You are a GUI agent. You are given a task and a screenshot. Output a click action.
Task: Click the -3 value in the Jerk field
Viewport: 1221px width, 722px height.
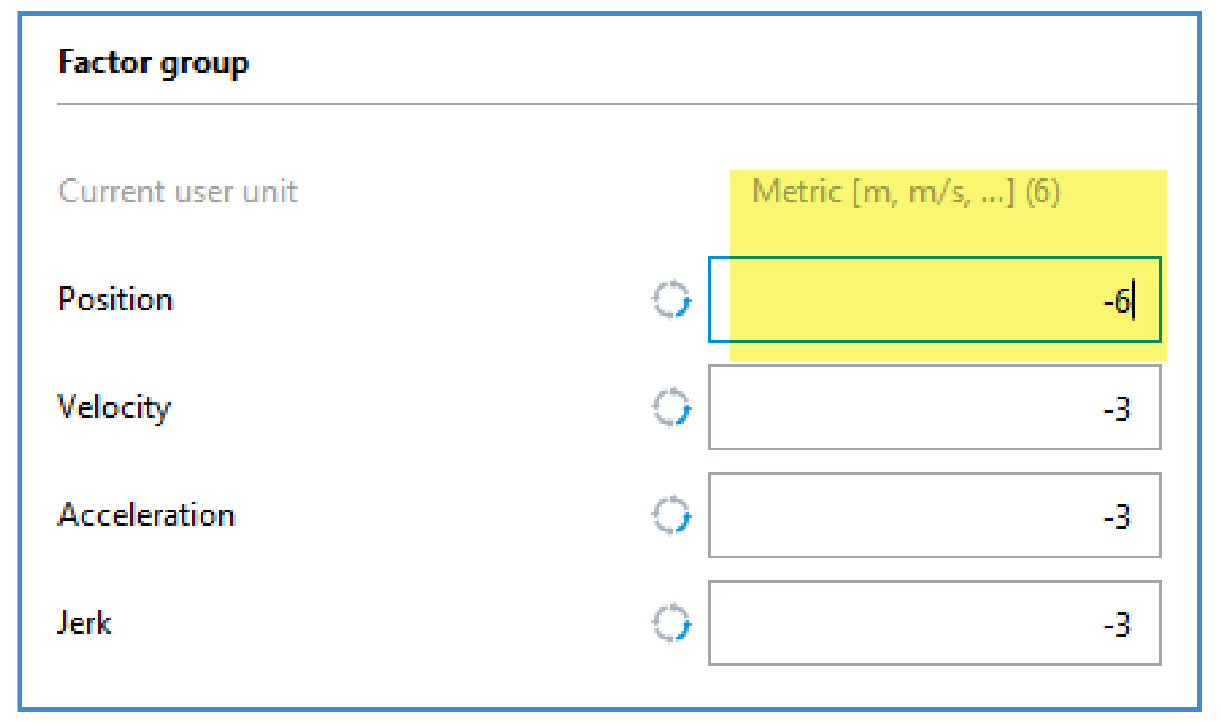[x=1117, y=626]
